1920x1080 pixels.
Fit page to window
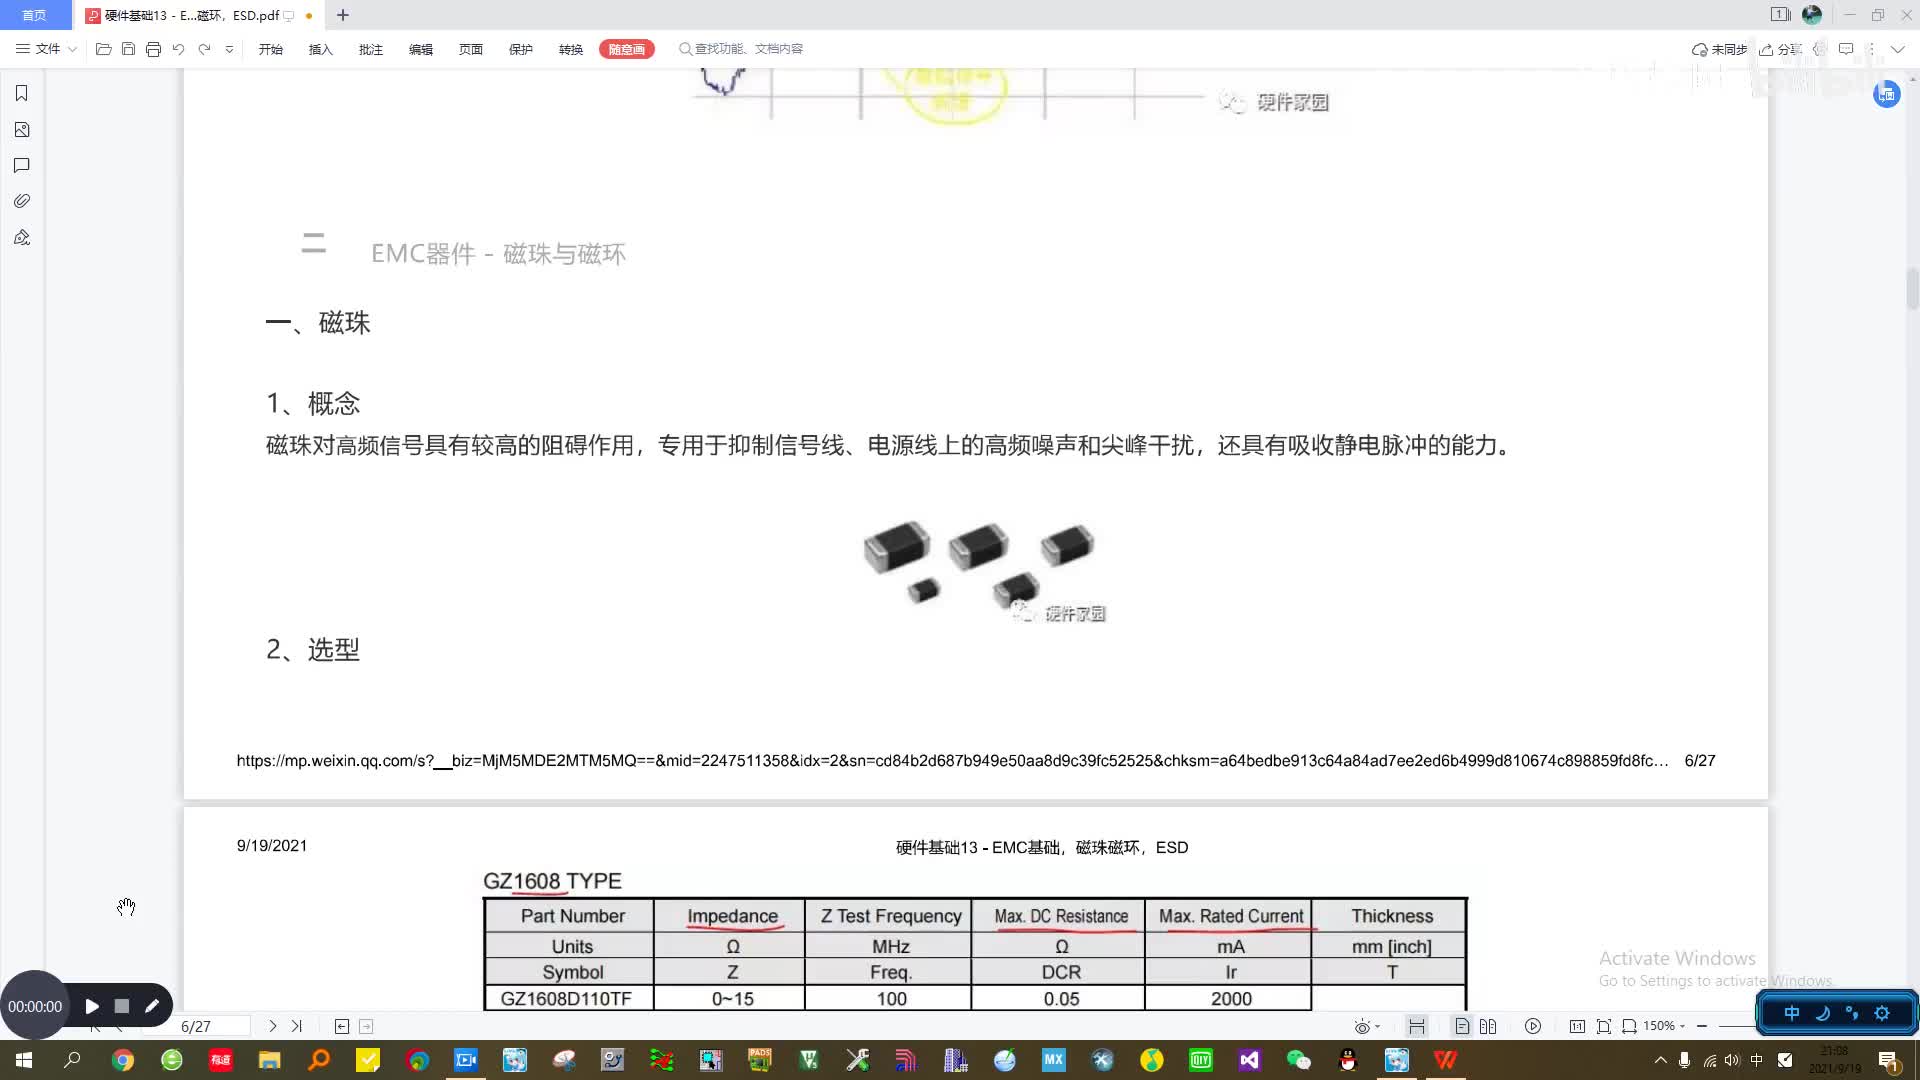pyautogui.click(x=1604, y=1026)
